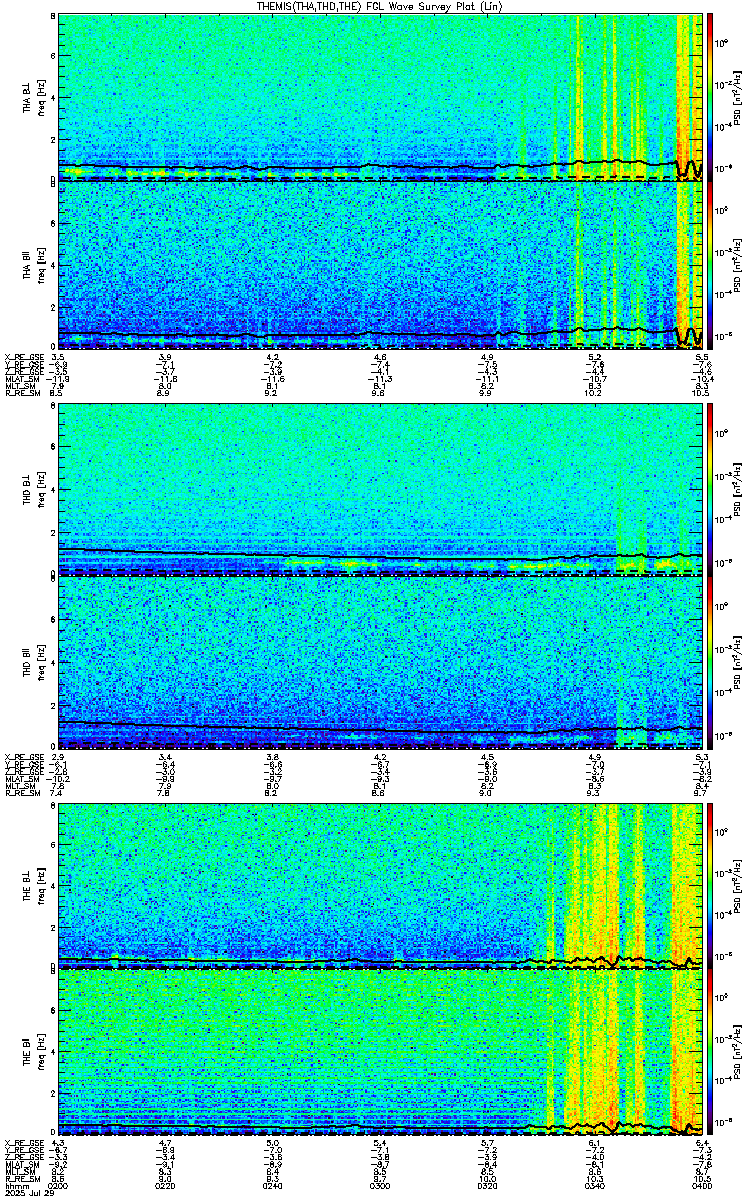This screenshot has height=1200, width=750.
Task: Click the '0320' time tick label
Action: point(487,1185)
